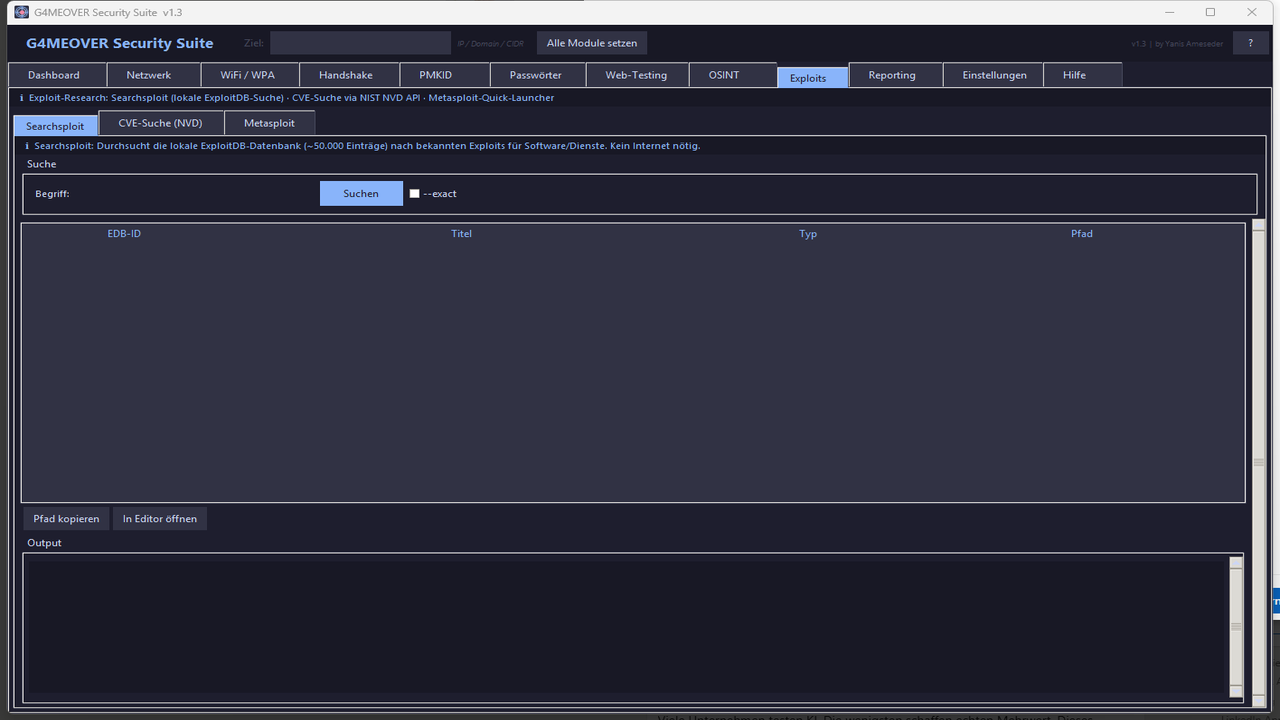Click the Output panel vertical scrollbar
Viewport: 1280px width, 720px height.
[x=1236, y=626]
